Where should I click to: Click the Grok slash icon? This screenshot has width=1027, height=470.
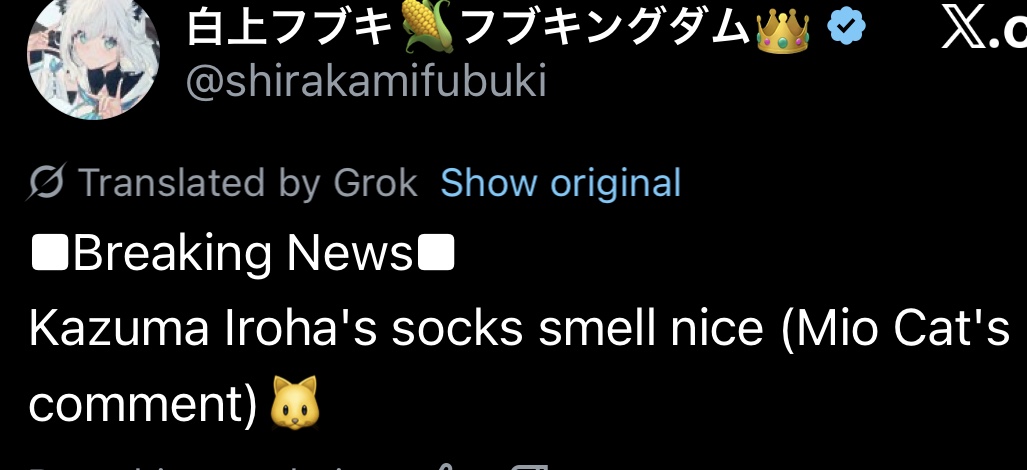[46, 182]
